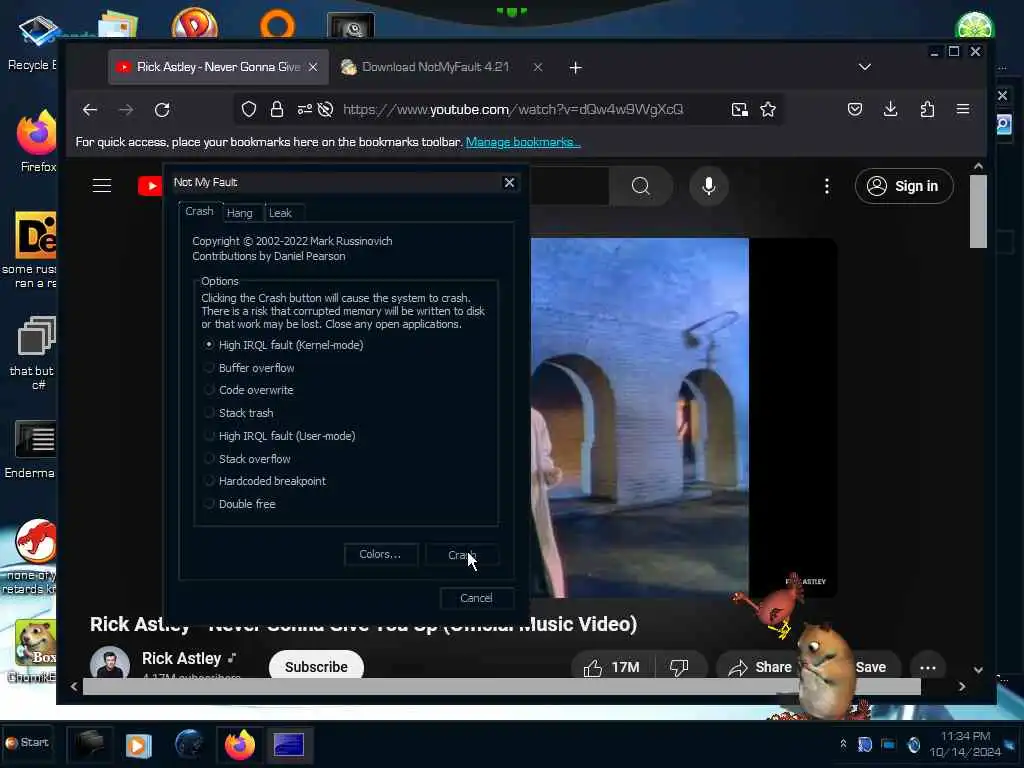Image resolution: width=1024 pixels, height=768 pixels.
Task: Select Double free crash option
Action: point(240,504)
